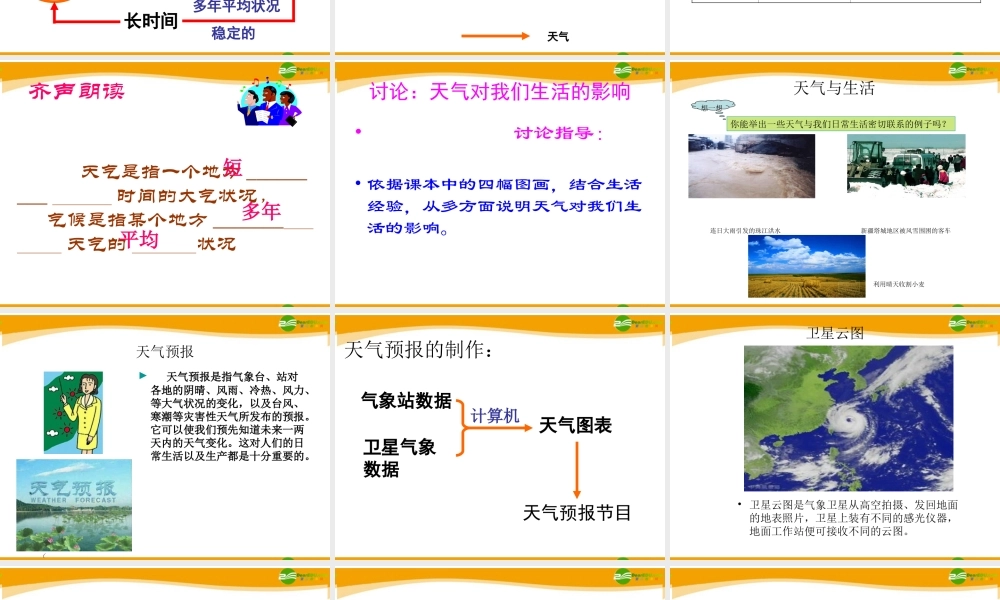Click the pink answer word 短
This screenshot has height=600, width=1000.
point(232,168)
